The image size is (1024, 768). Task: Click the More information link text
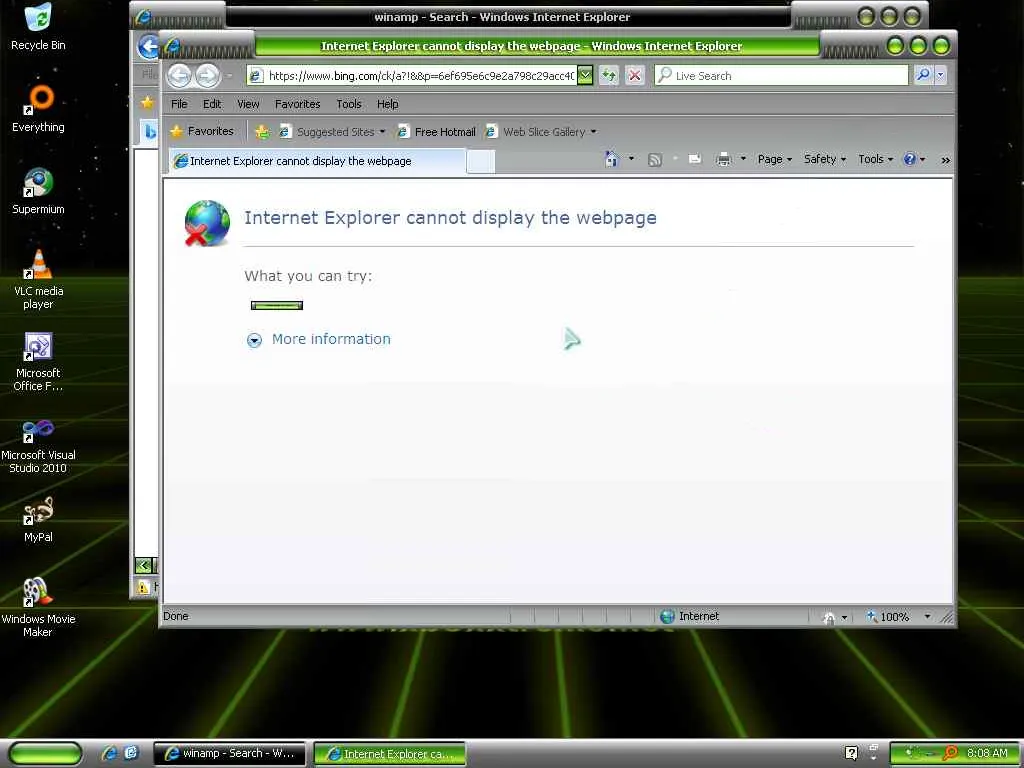pos(331,339)
